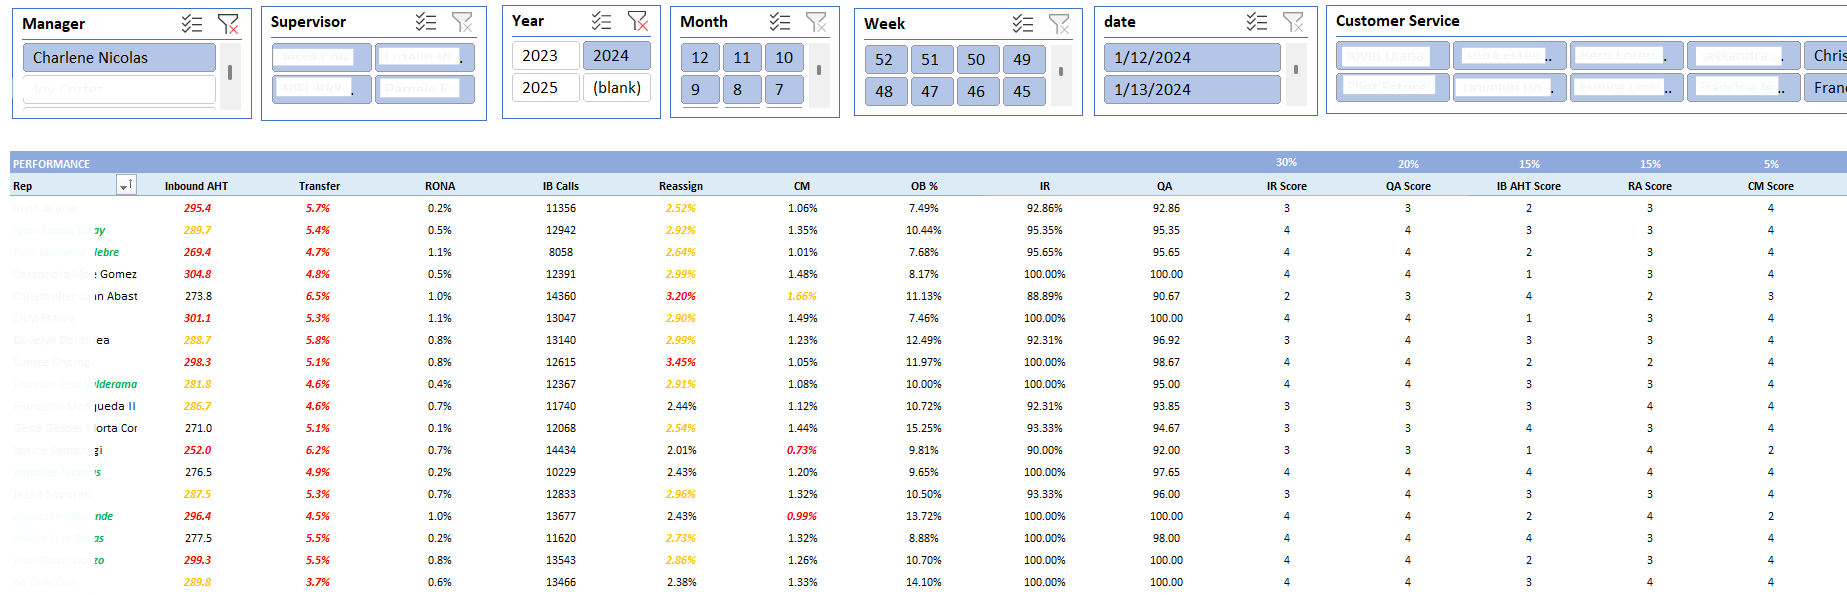The width and height of the screenshot is (1847, 595).
Task: Toggle year 2023 in Year slicer
Action: (545, 56)
